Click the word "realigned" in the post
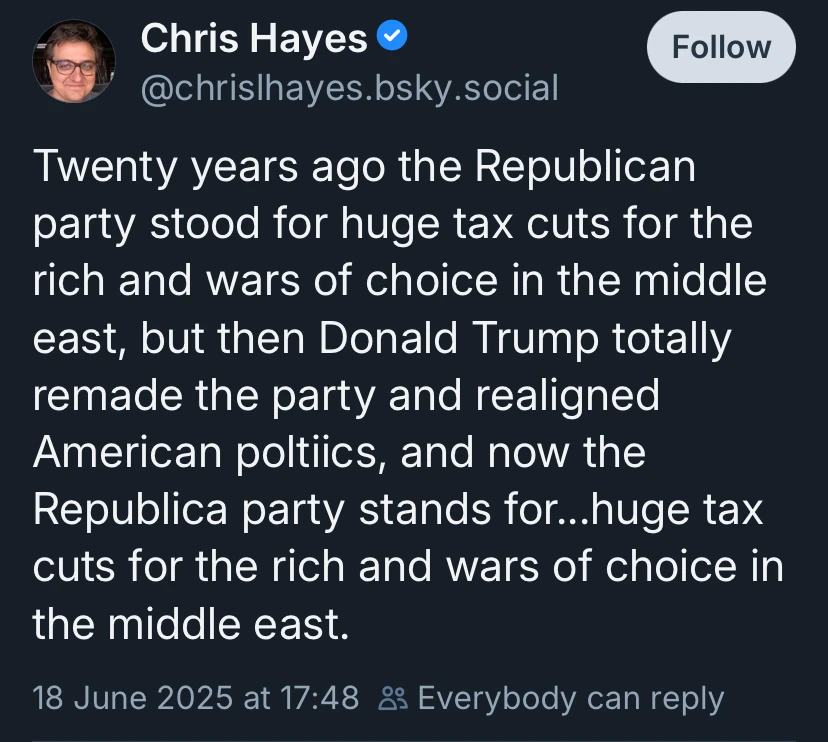The image size is (828, 742). click(x=566, y=395)
